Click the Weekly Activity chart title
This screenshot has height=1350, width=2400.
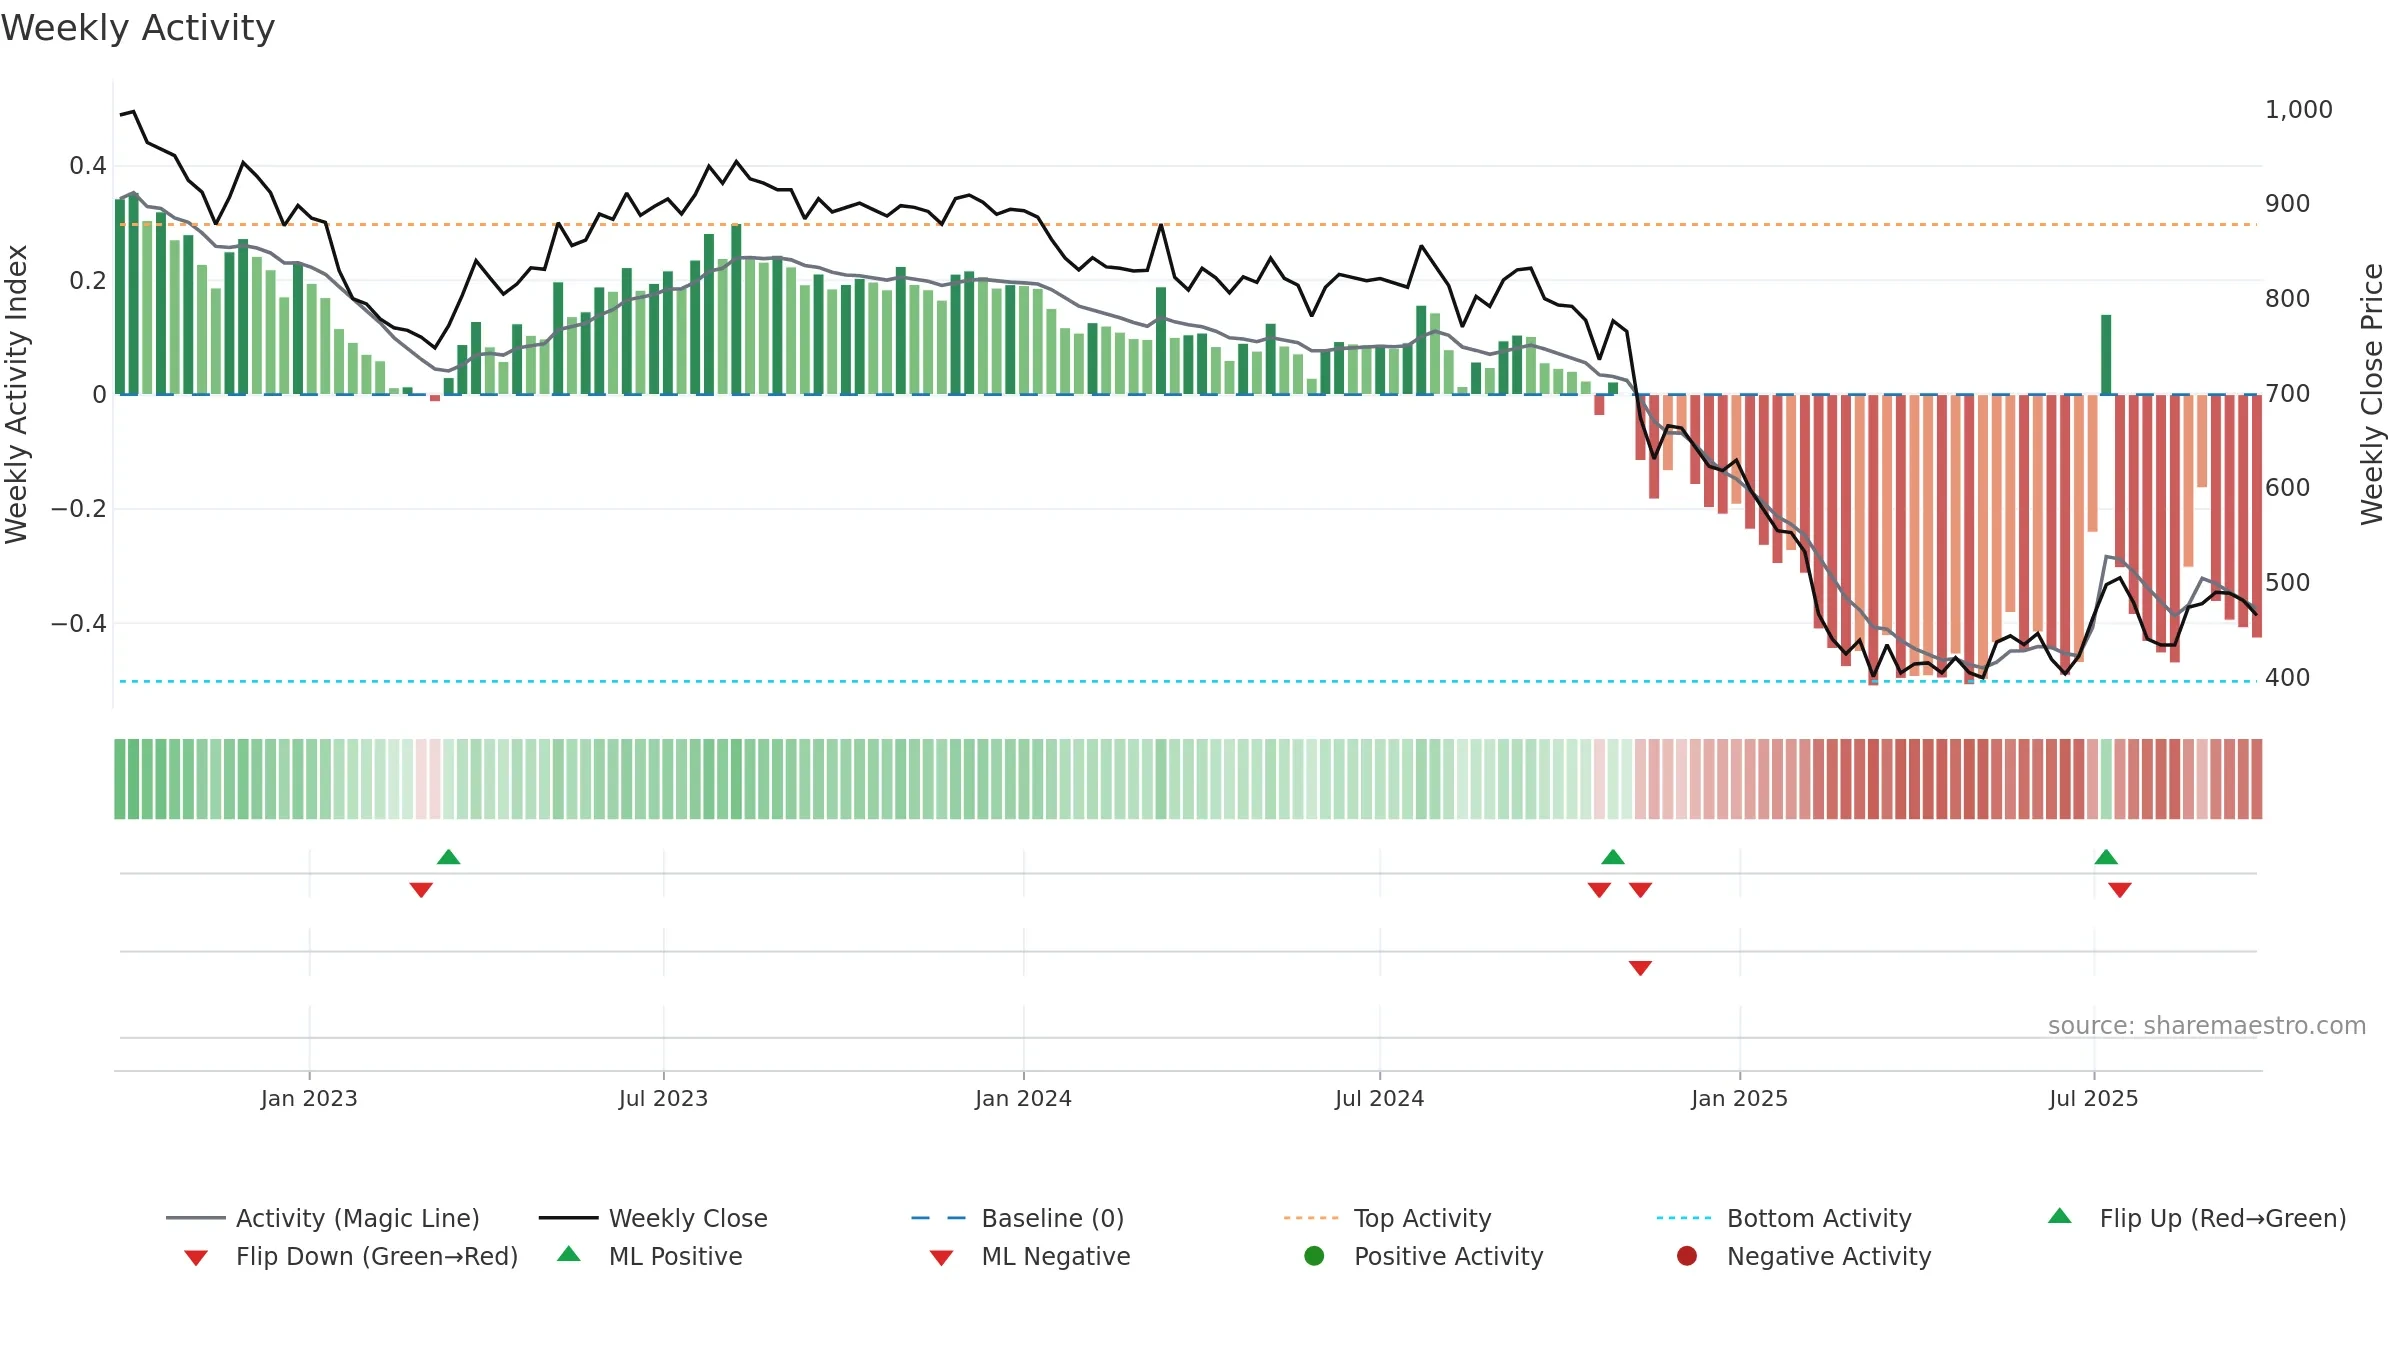pyautogui.click(x=138, y=28)
